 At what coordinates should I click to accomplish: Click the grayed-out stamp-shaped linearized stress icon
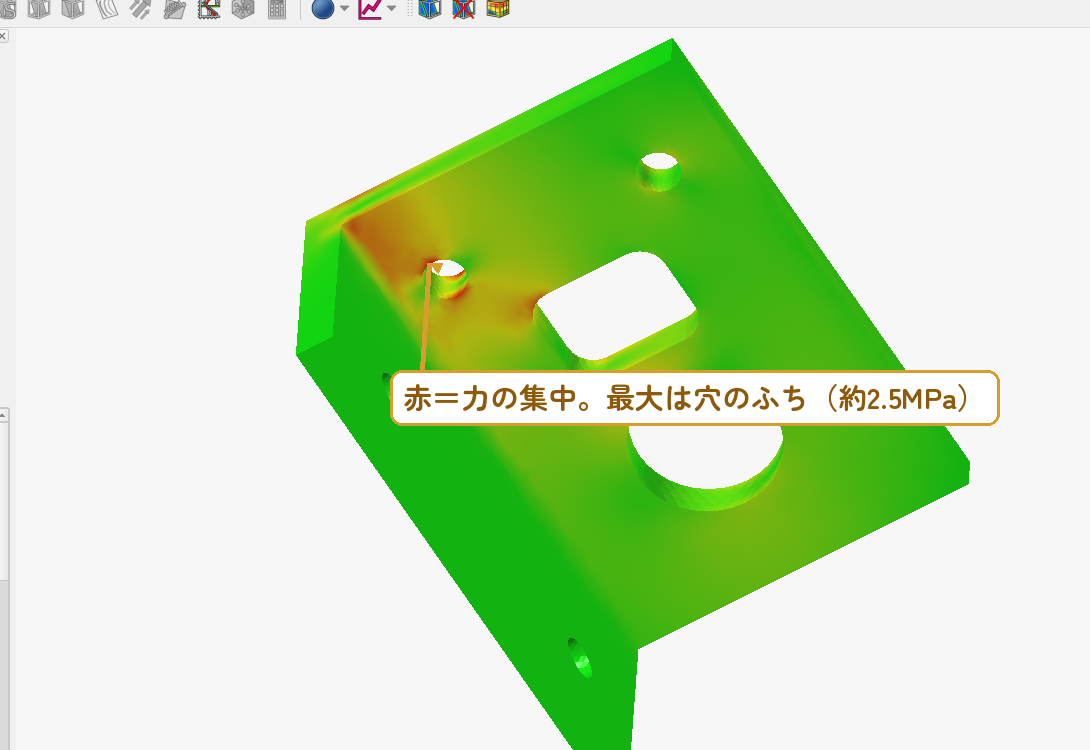(x=209, y=8)
